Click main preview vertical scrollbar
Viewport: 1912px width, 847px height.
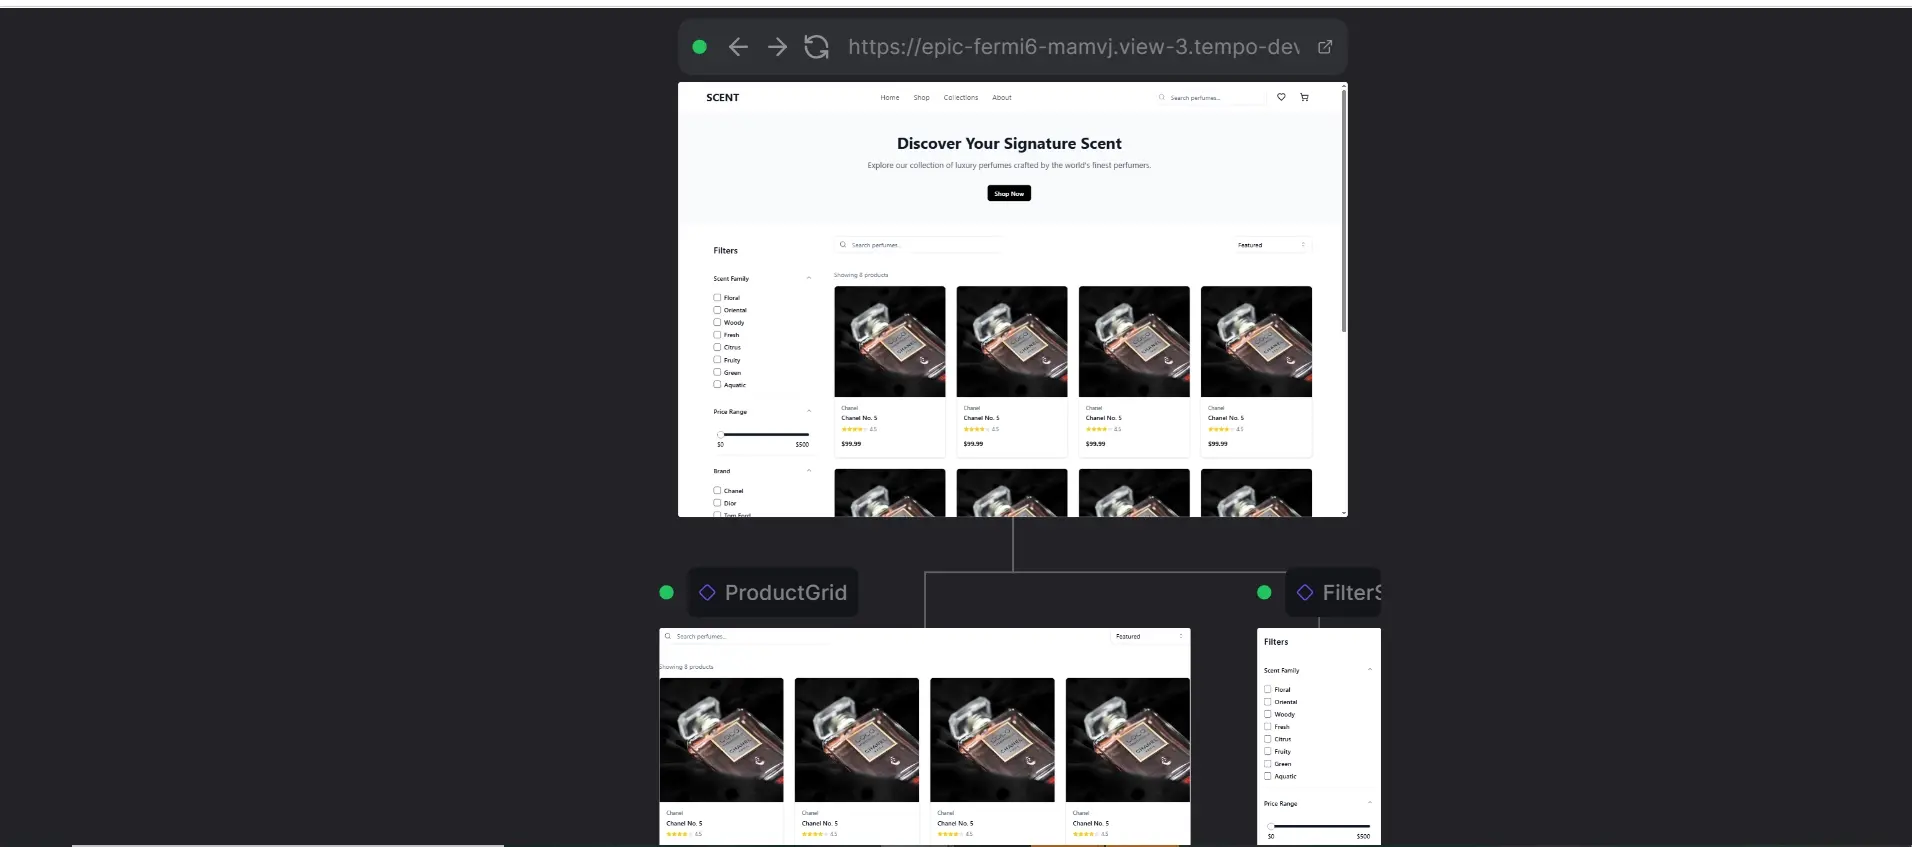coord(1344,210)
